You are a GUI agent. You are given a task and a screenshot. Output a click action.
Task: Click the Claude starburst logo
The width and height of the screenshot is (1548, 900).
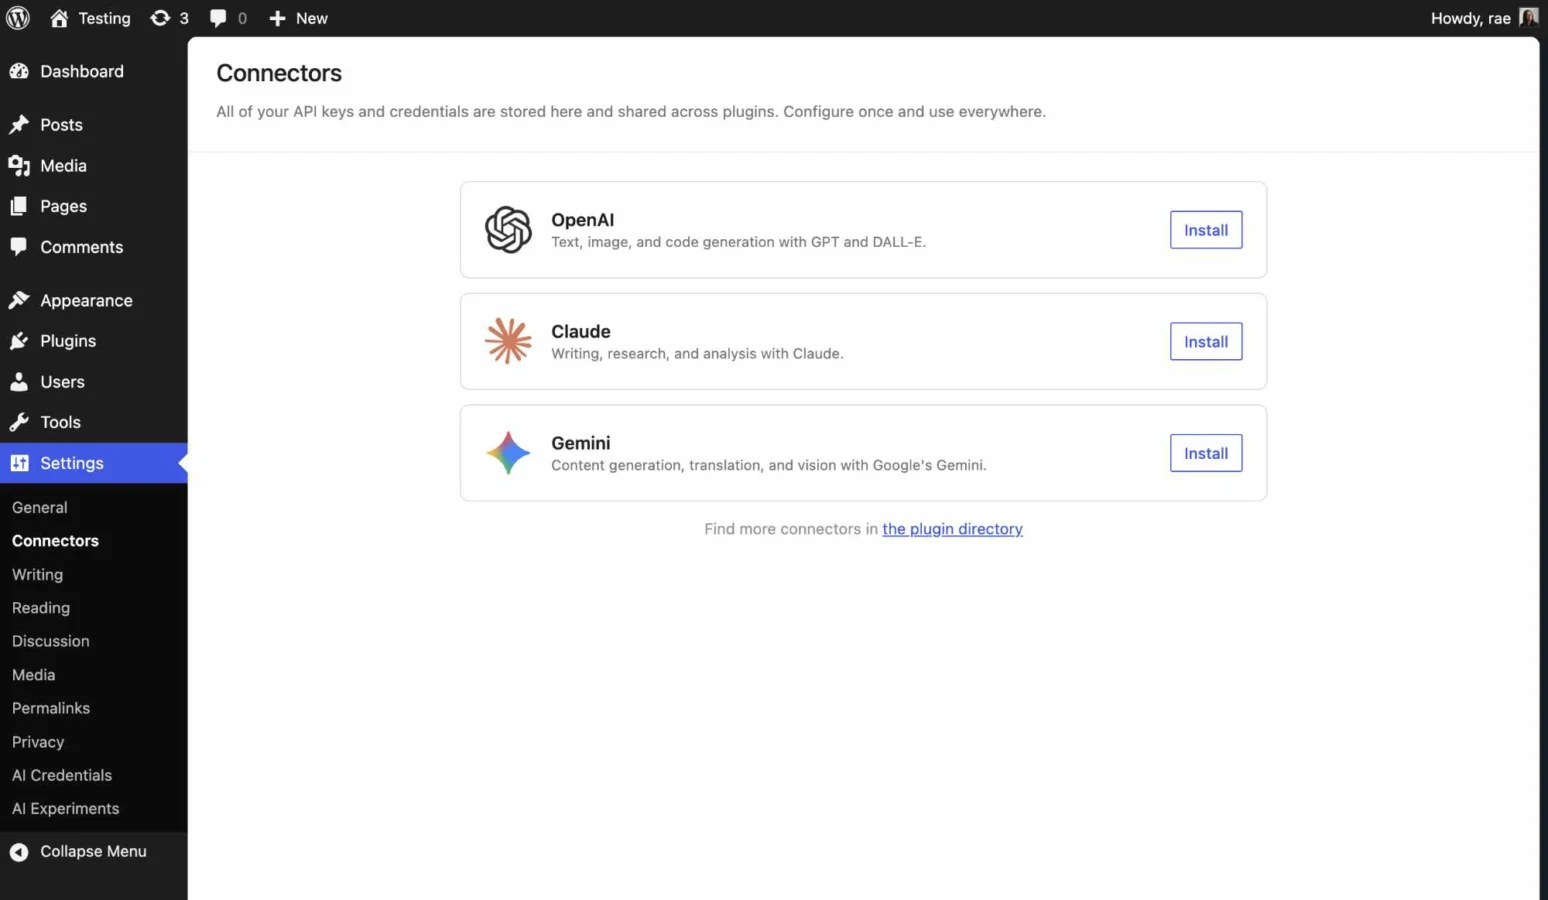click(x=508, y=341)
